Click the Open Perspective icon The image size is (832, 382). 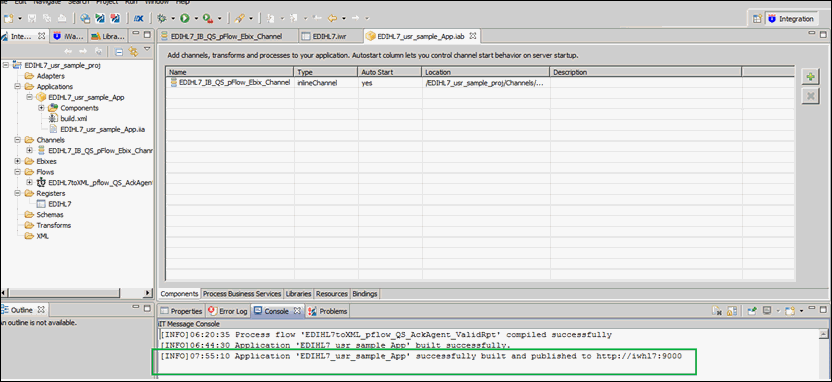point(757,19)
